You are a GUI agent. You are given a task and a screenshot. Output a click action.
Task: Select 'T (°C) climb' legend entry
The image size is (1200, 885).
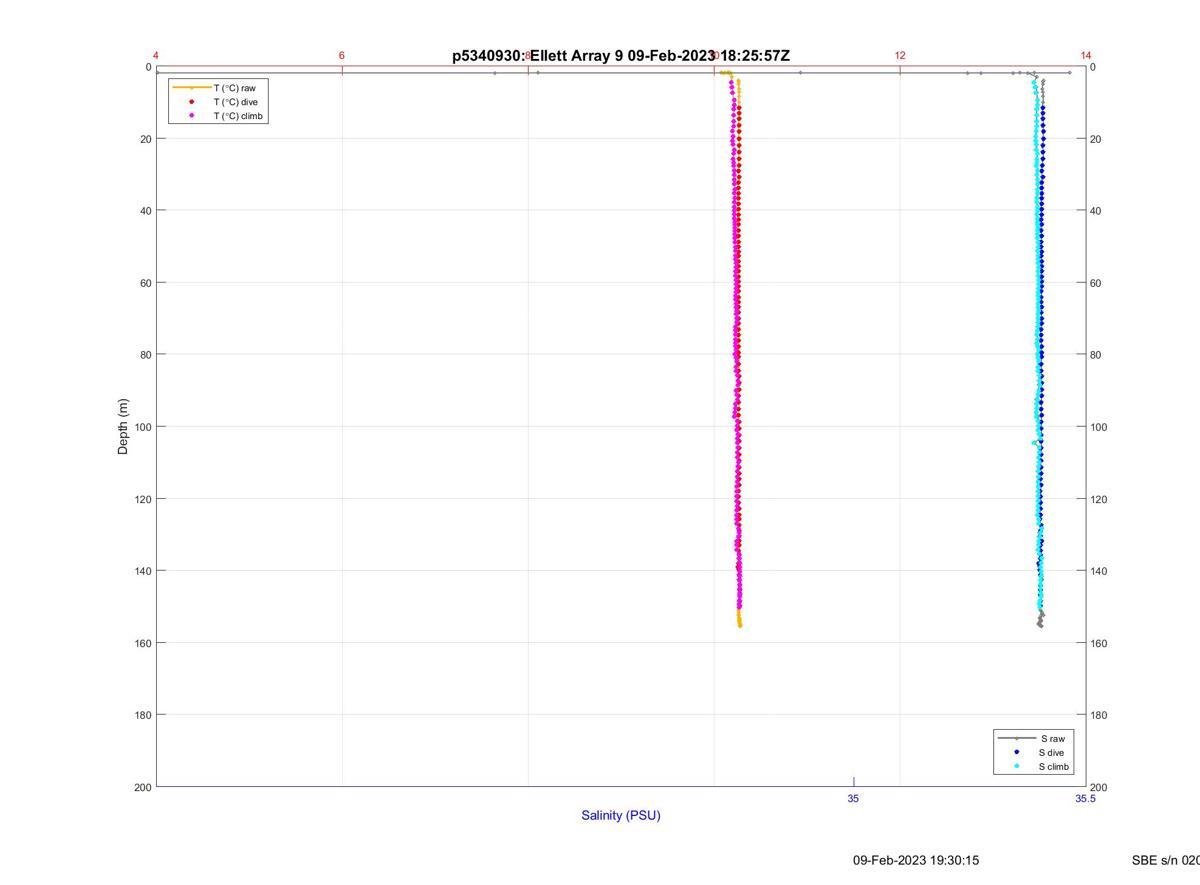(238, 116)
